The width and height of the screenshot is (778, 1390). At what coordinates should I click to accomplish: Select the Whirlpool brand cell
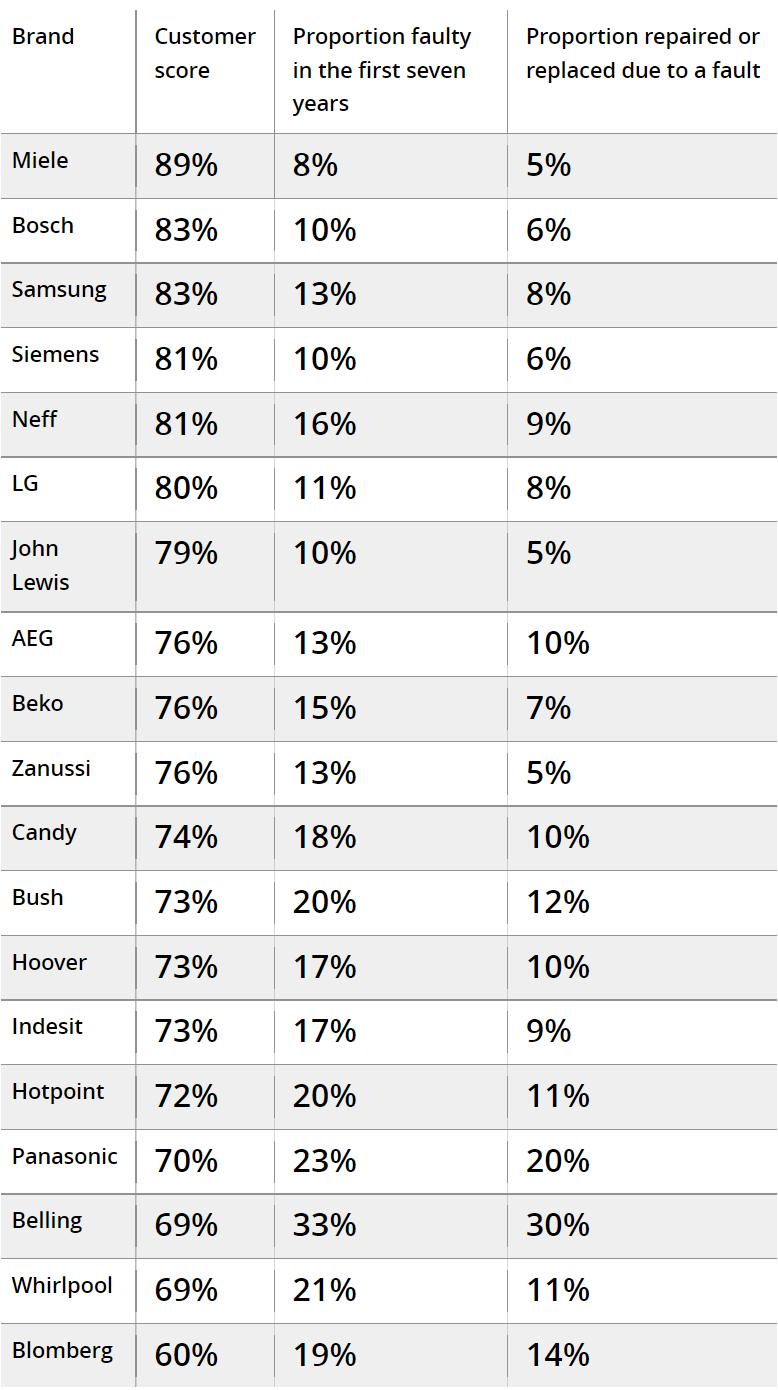(x=62, y=1286)
